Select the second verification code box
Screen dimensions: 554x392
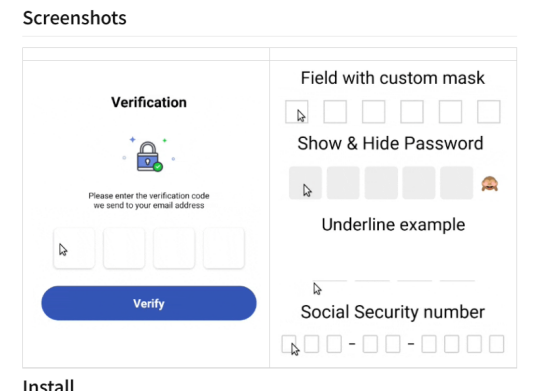(124, 248)
